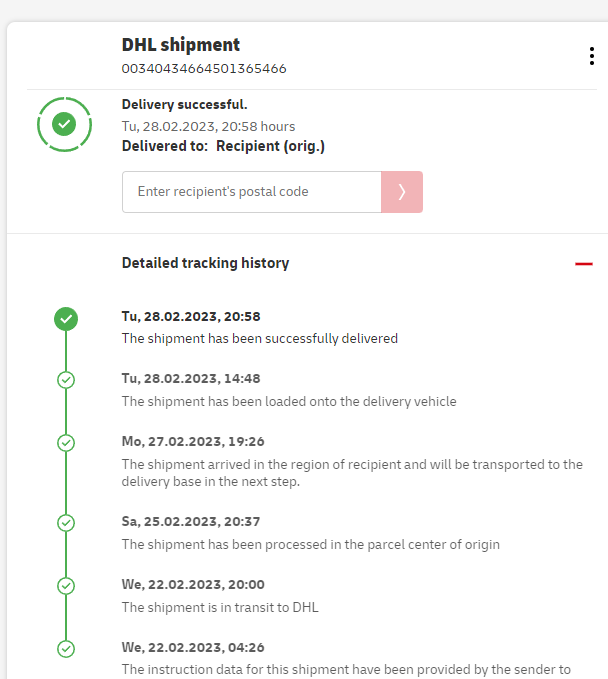
Task: Click the 'loaded onto the delivery vehicle' entry
Action: [x=288, y=401]
